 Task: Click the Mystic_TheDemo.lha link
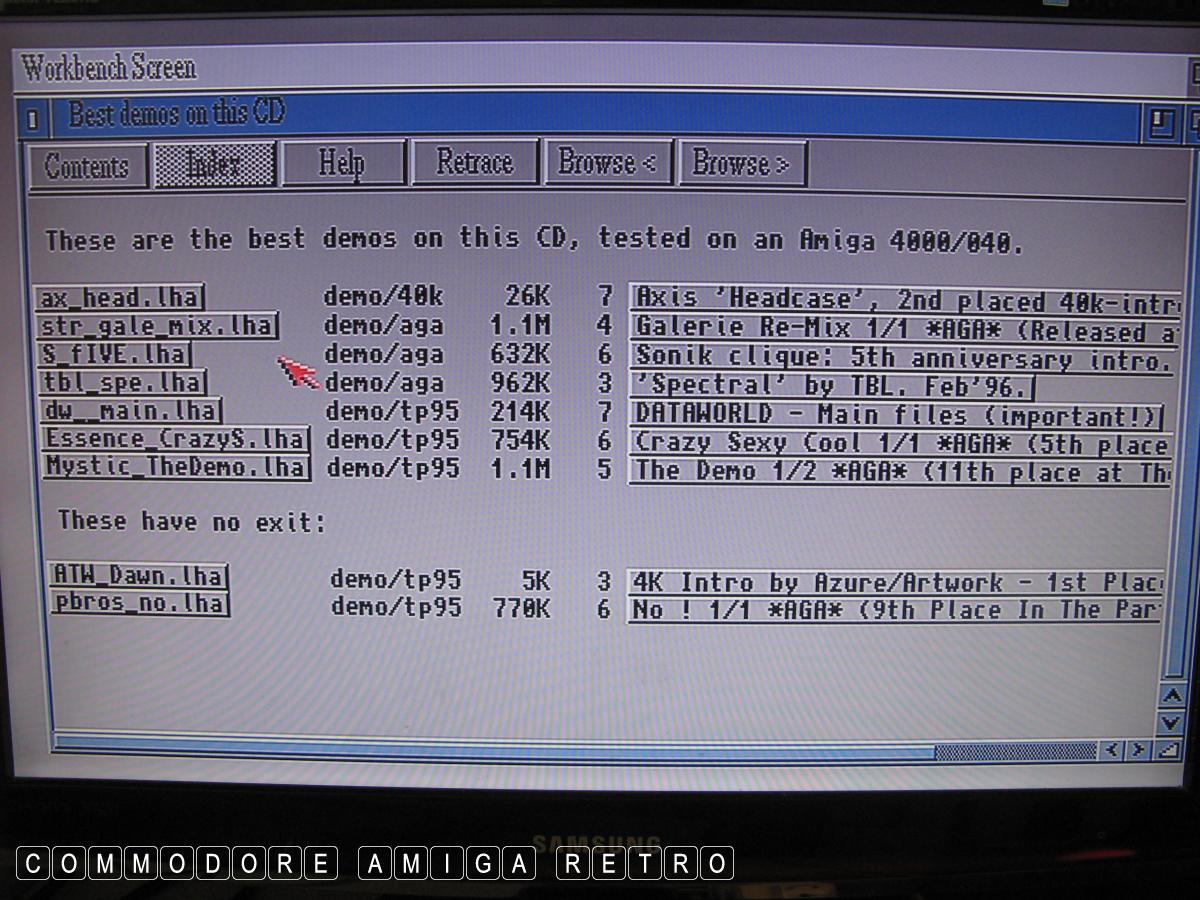click(176, 467)
